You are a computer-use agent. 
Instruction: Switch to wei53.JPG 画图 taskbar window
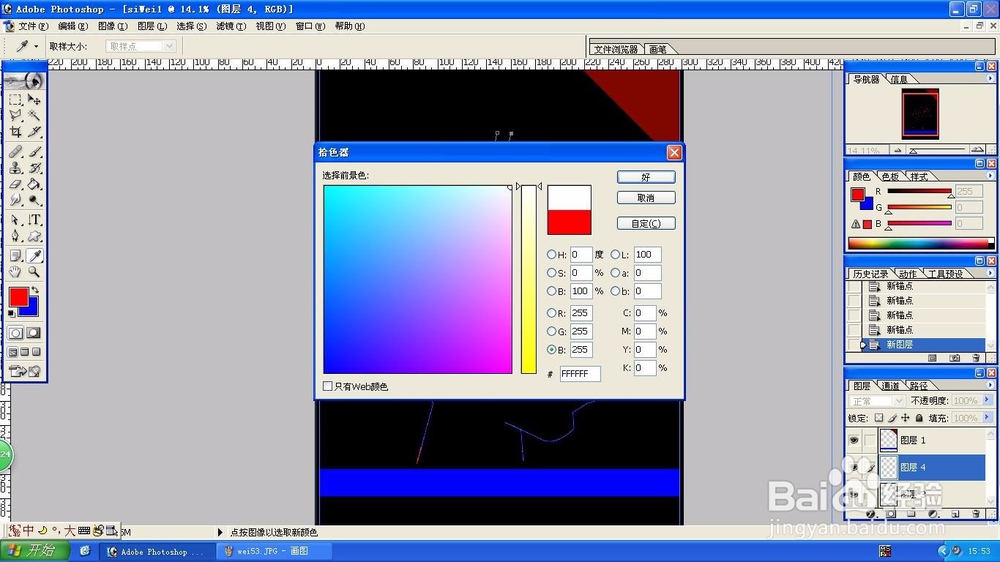click(274, 551)
